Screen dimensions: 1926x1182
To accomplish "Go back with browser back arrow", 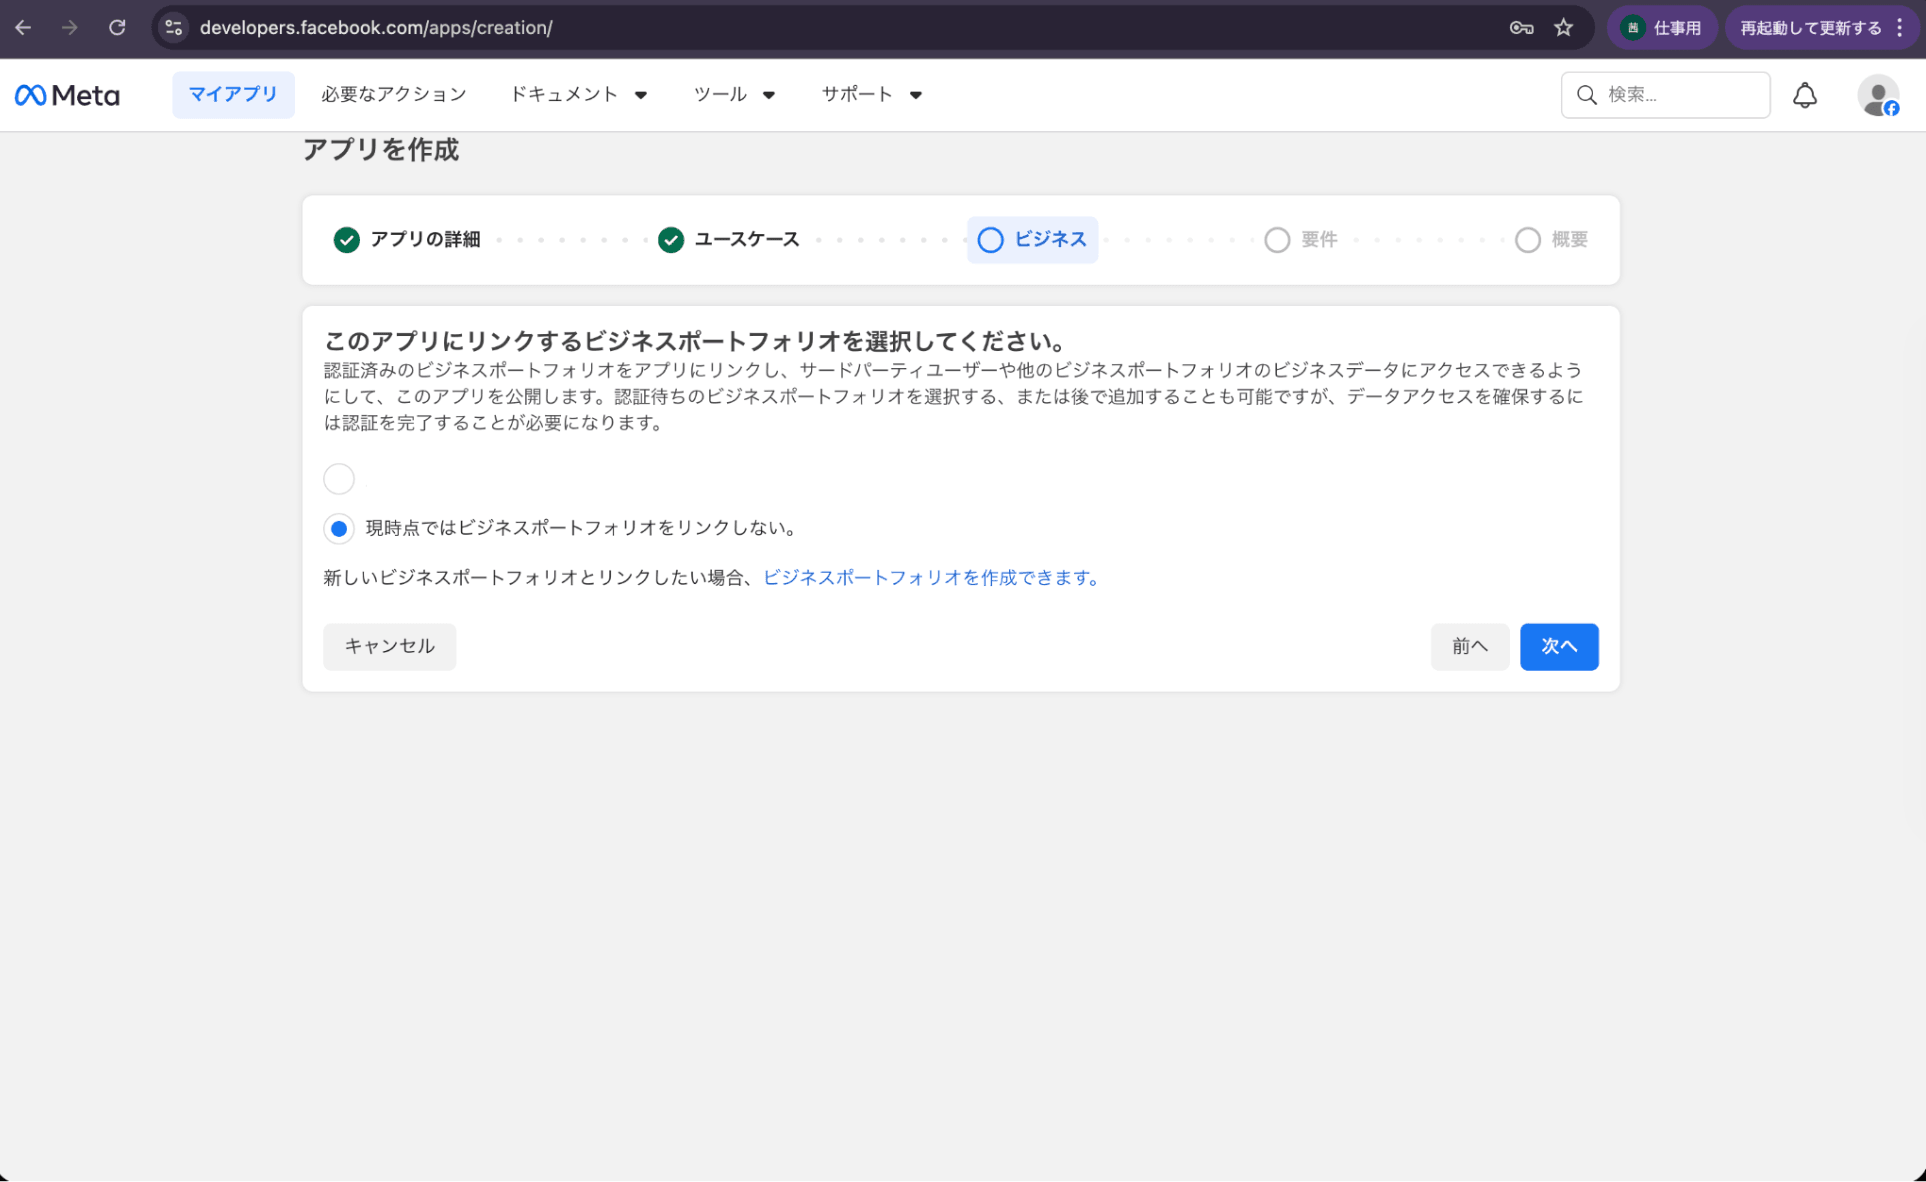I will pyautogui.click(x=23, y=28).
